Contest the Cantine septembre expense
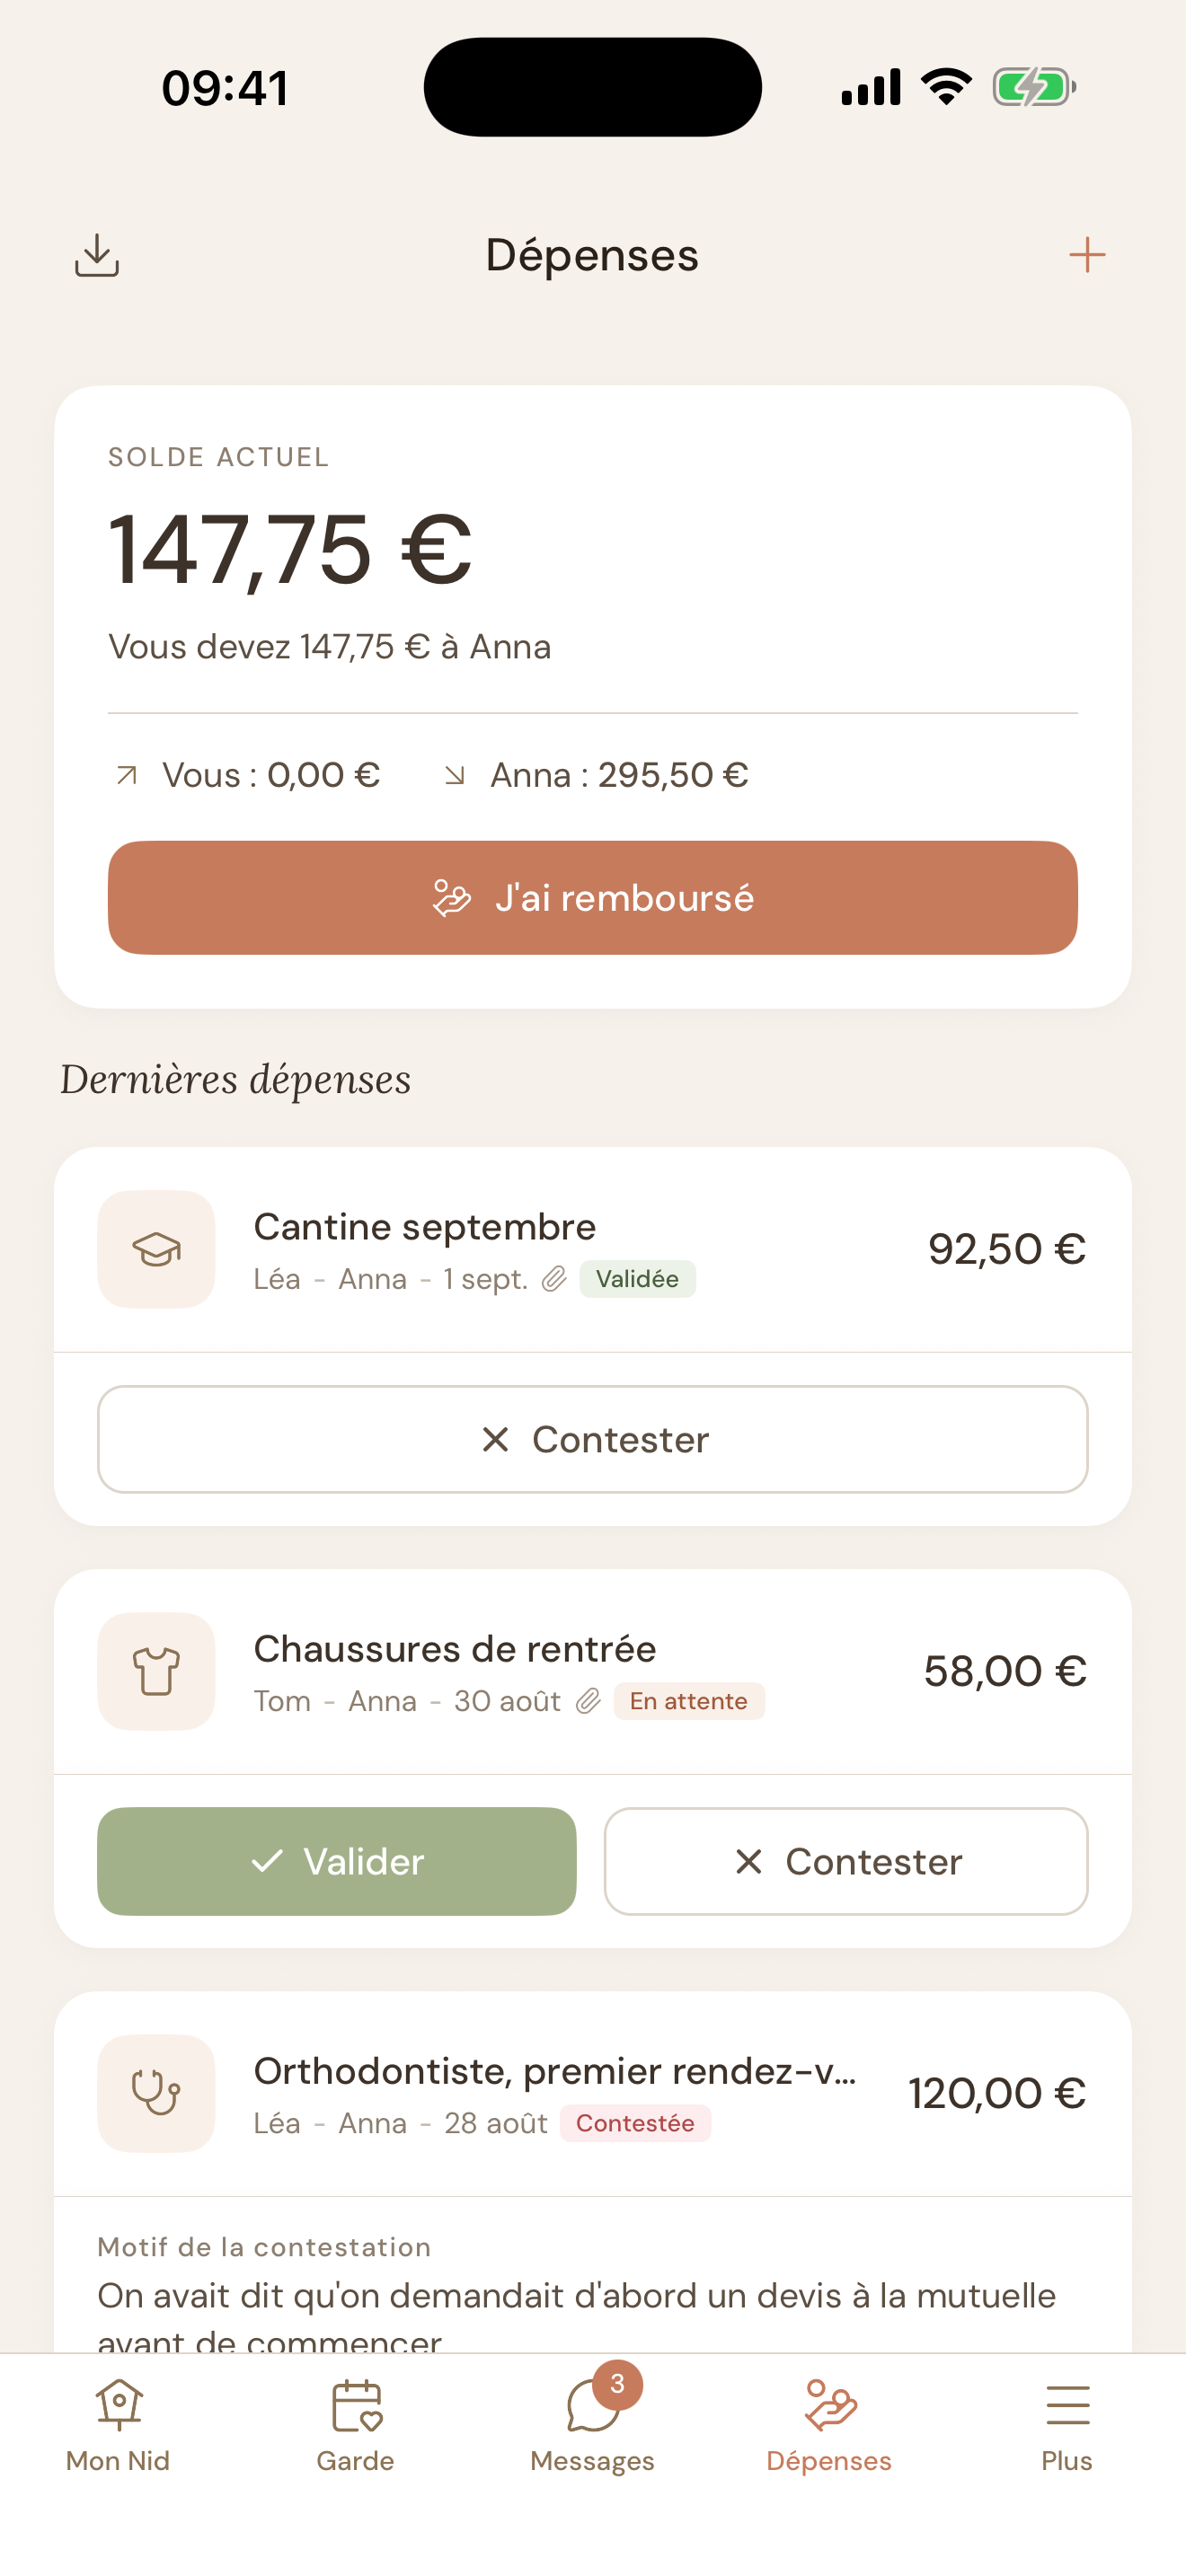 tap(593, 1439)
